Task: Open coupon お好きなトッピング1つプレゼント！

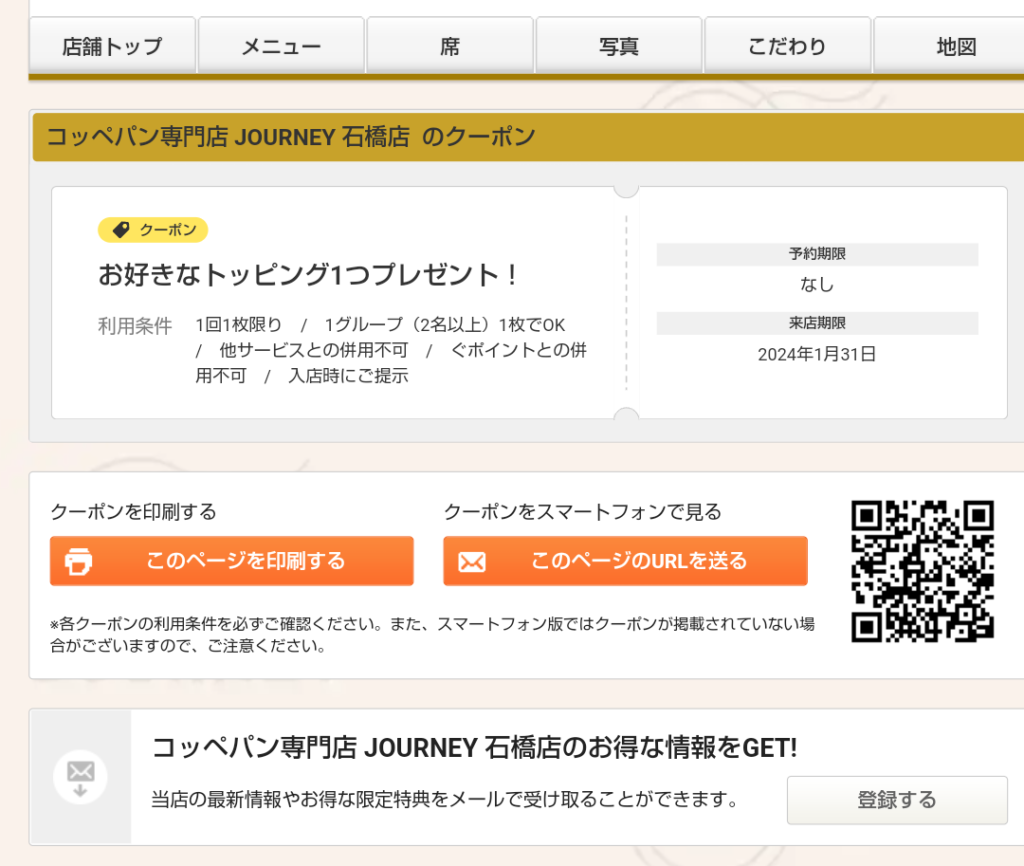Action: tap(308, 274)
